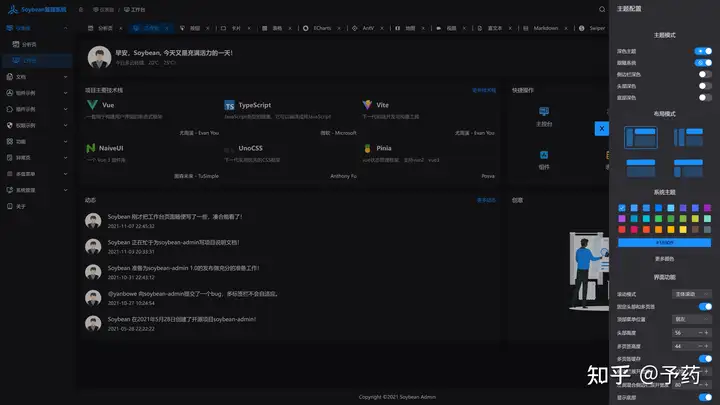
Task: Decrease 多页签高度 value with minus button
Action: [x=700, y=346]
